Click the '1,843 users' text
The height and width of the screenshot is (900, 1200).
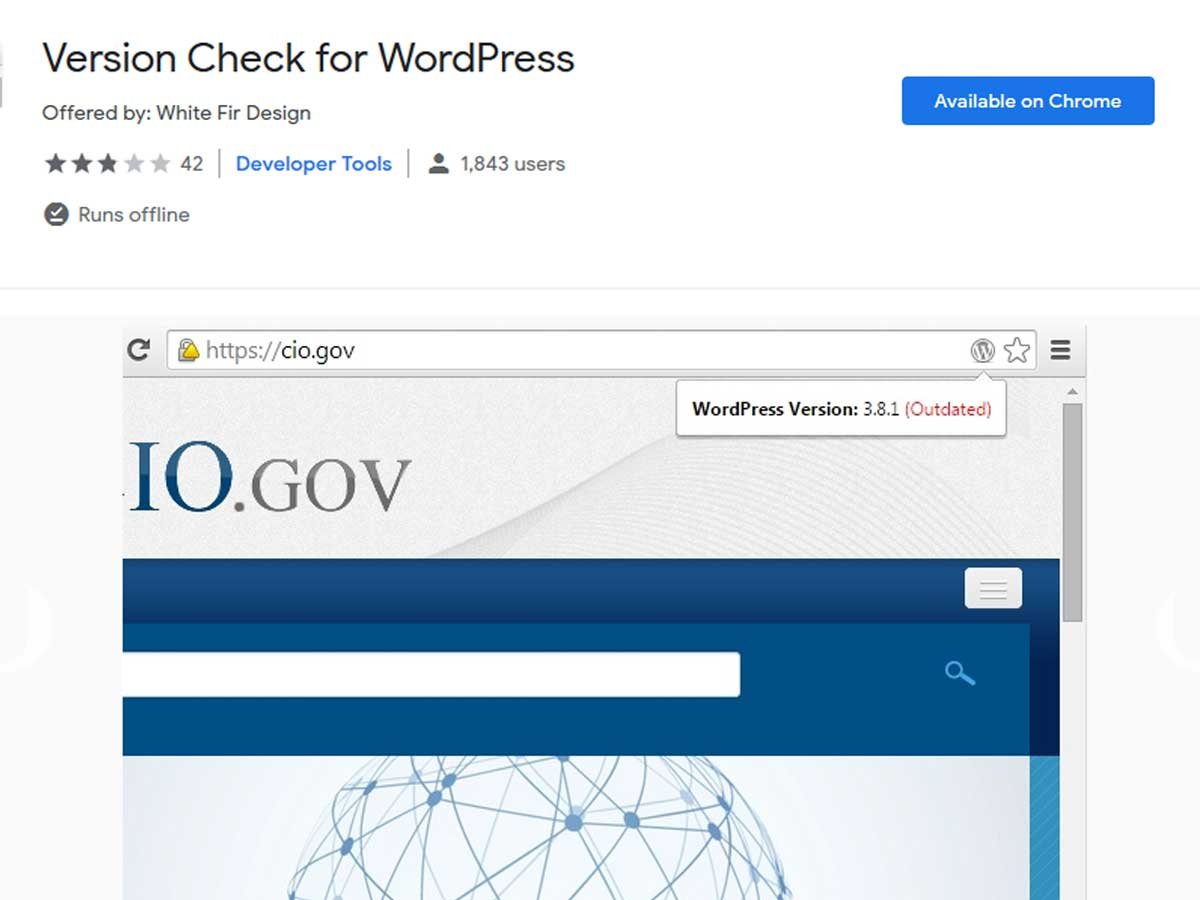(513, 164)
